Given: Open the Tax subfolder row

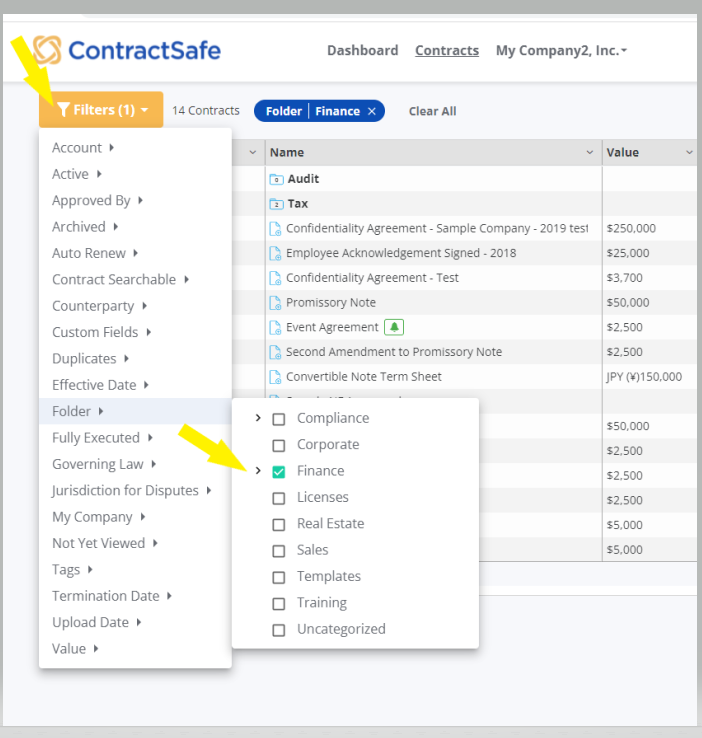Looking at the screenshot, I should [298, 204].
